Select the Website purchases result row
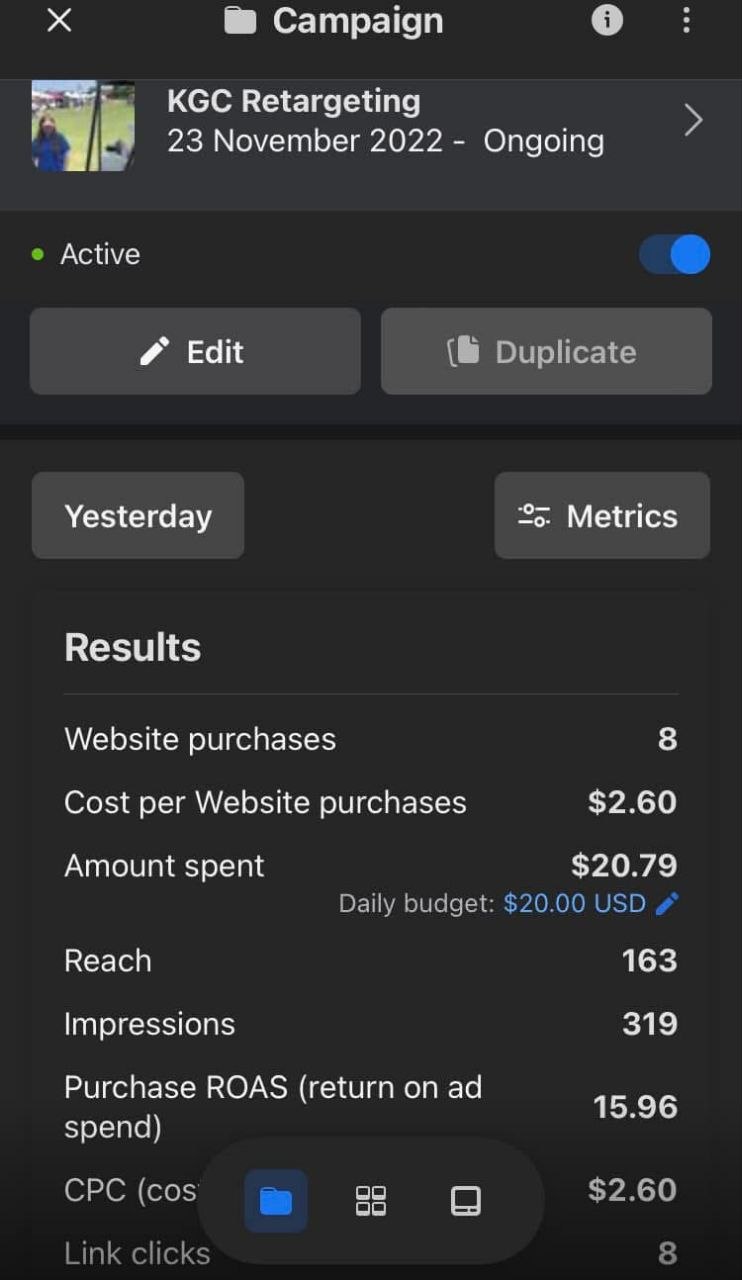742x1280 pixels. point(371,739)
